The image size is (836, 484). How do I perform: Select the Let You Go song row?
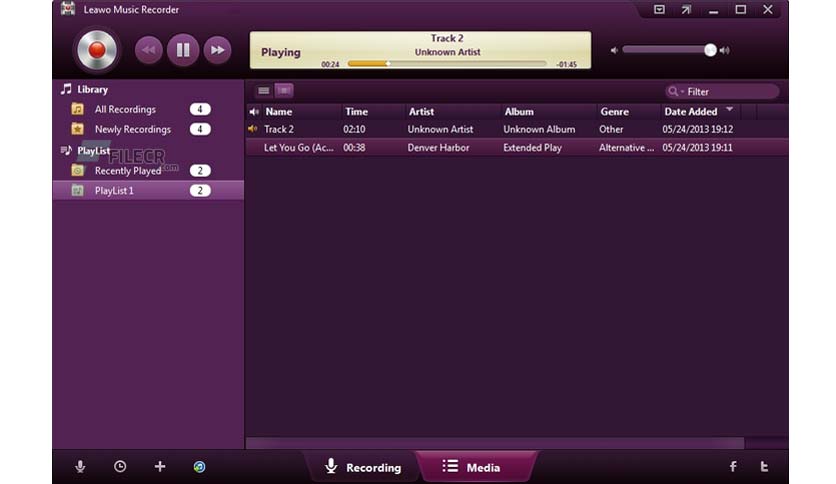tap(517, 148)
